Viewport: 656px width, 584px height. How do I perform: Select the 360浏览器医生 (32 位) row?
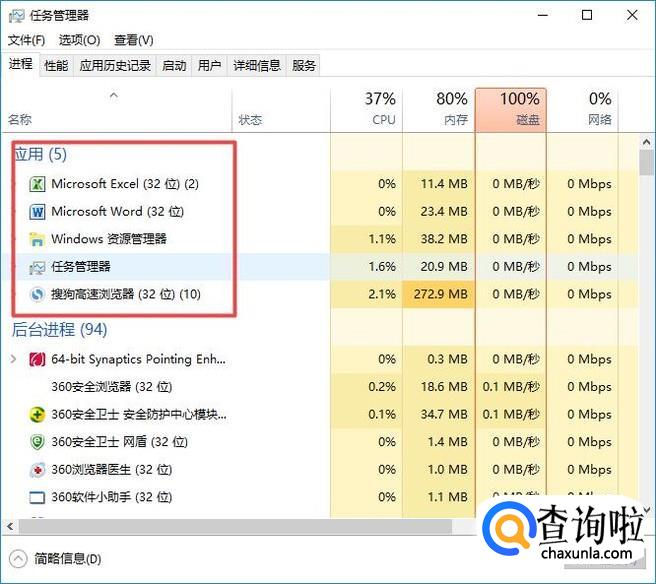point(320,470)
